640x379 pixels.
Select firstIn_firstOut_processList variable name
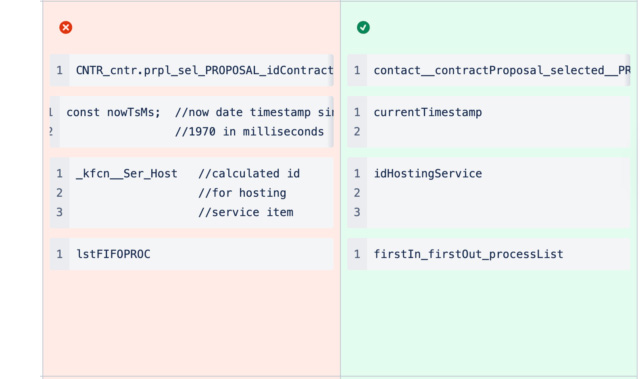pyautogui.click(x=469, y=254)
